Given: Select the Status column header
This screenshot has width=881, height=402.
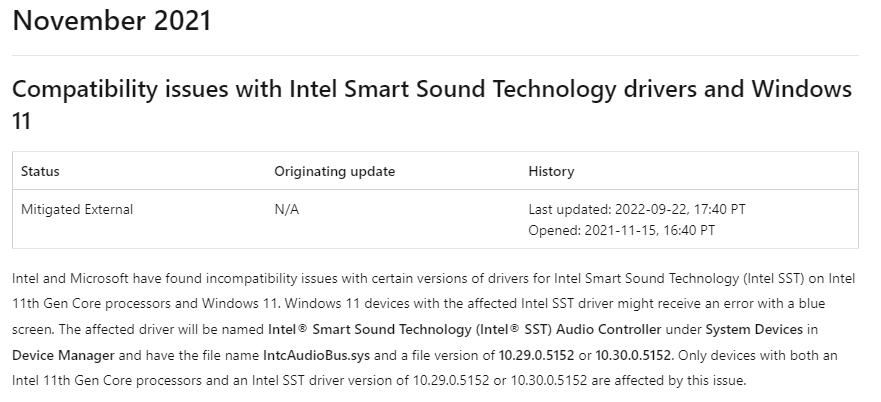Looking at the screenshot, I should point(40,171).
